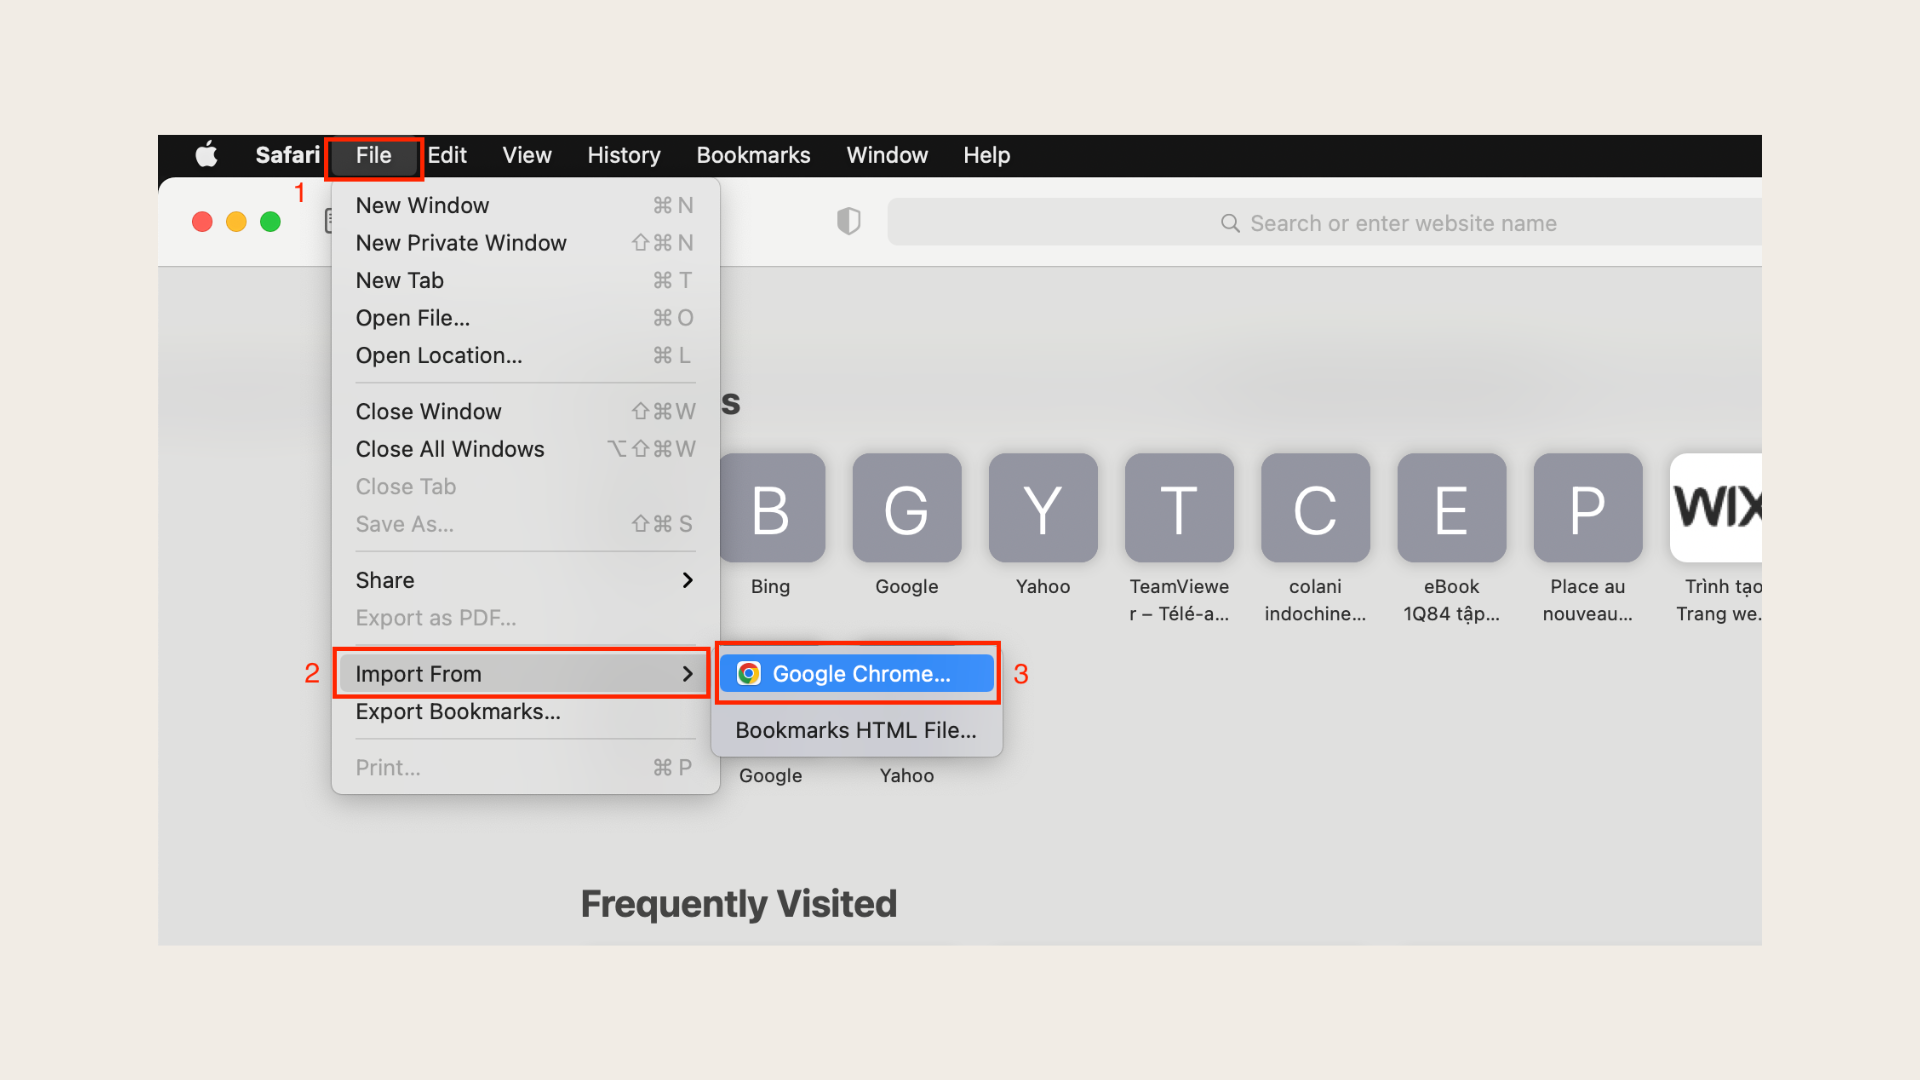Open the File menu
Screen dimensions: 1920x1080
[x=373, y=154]
